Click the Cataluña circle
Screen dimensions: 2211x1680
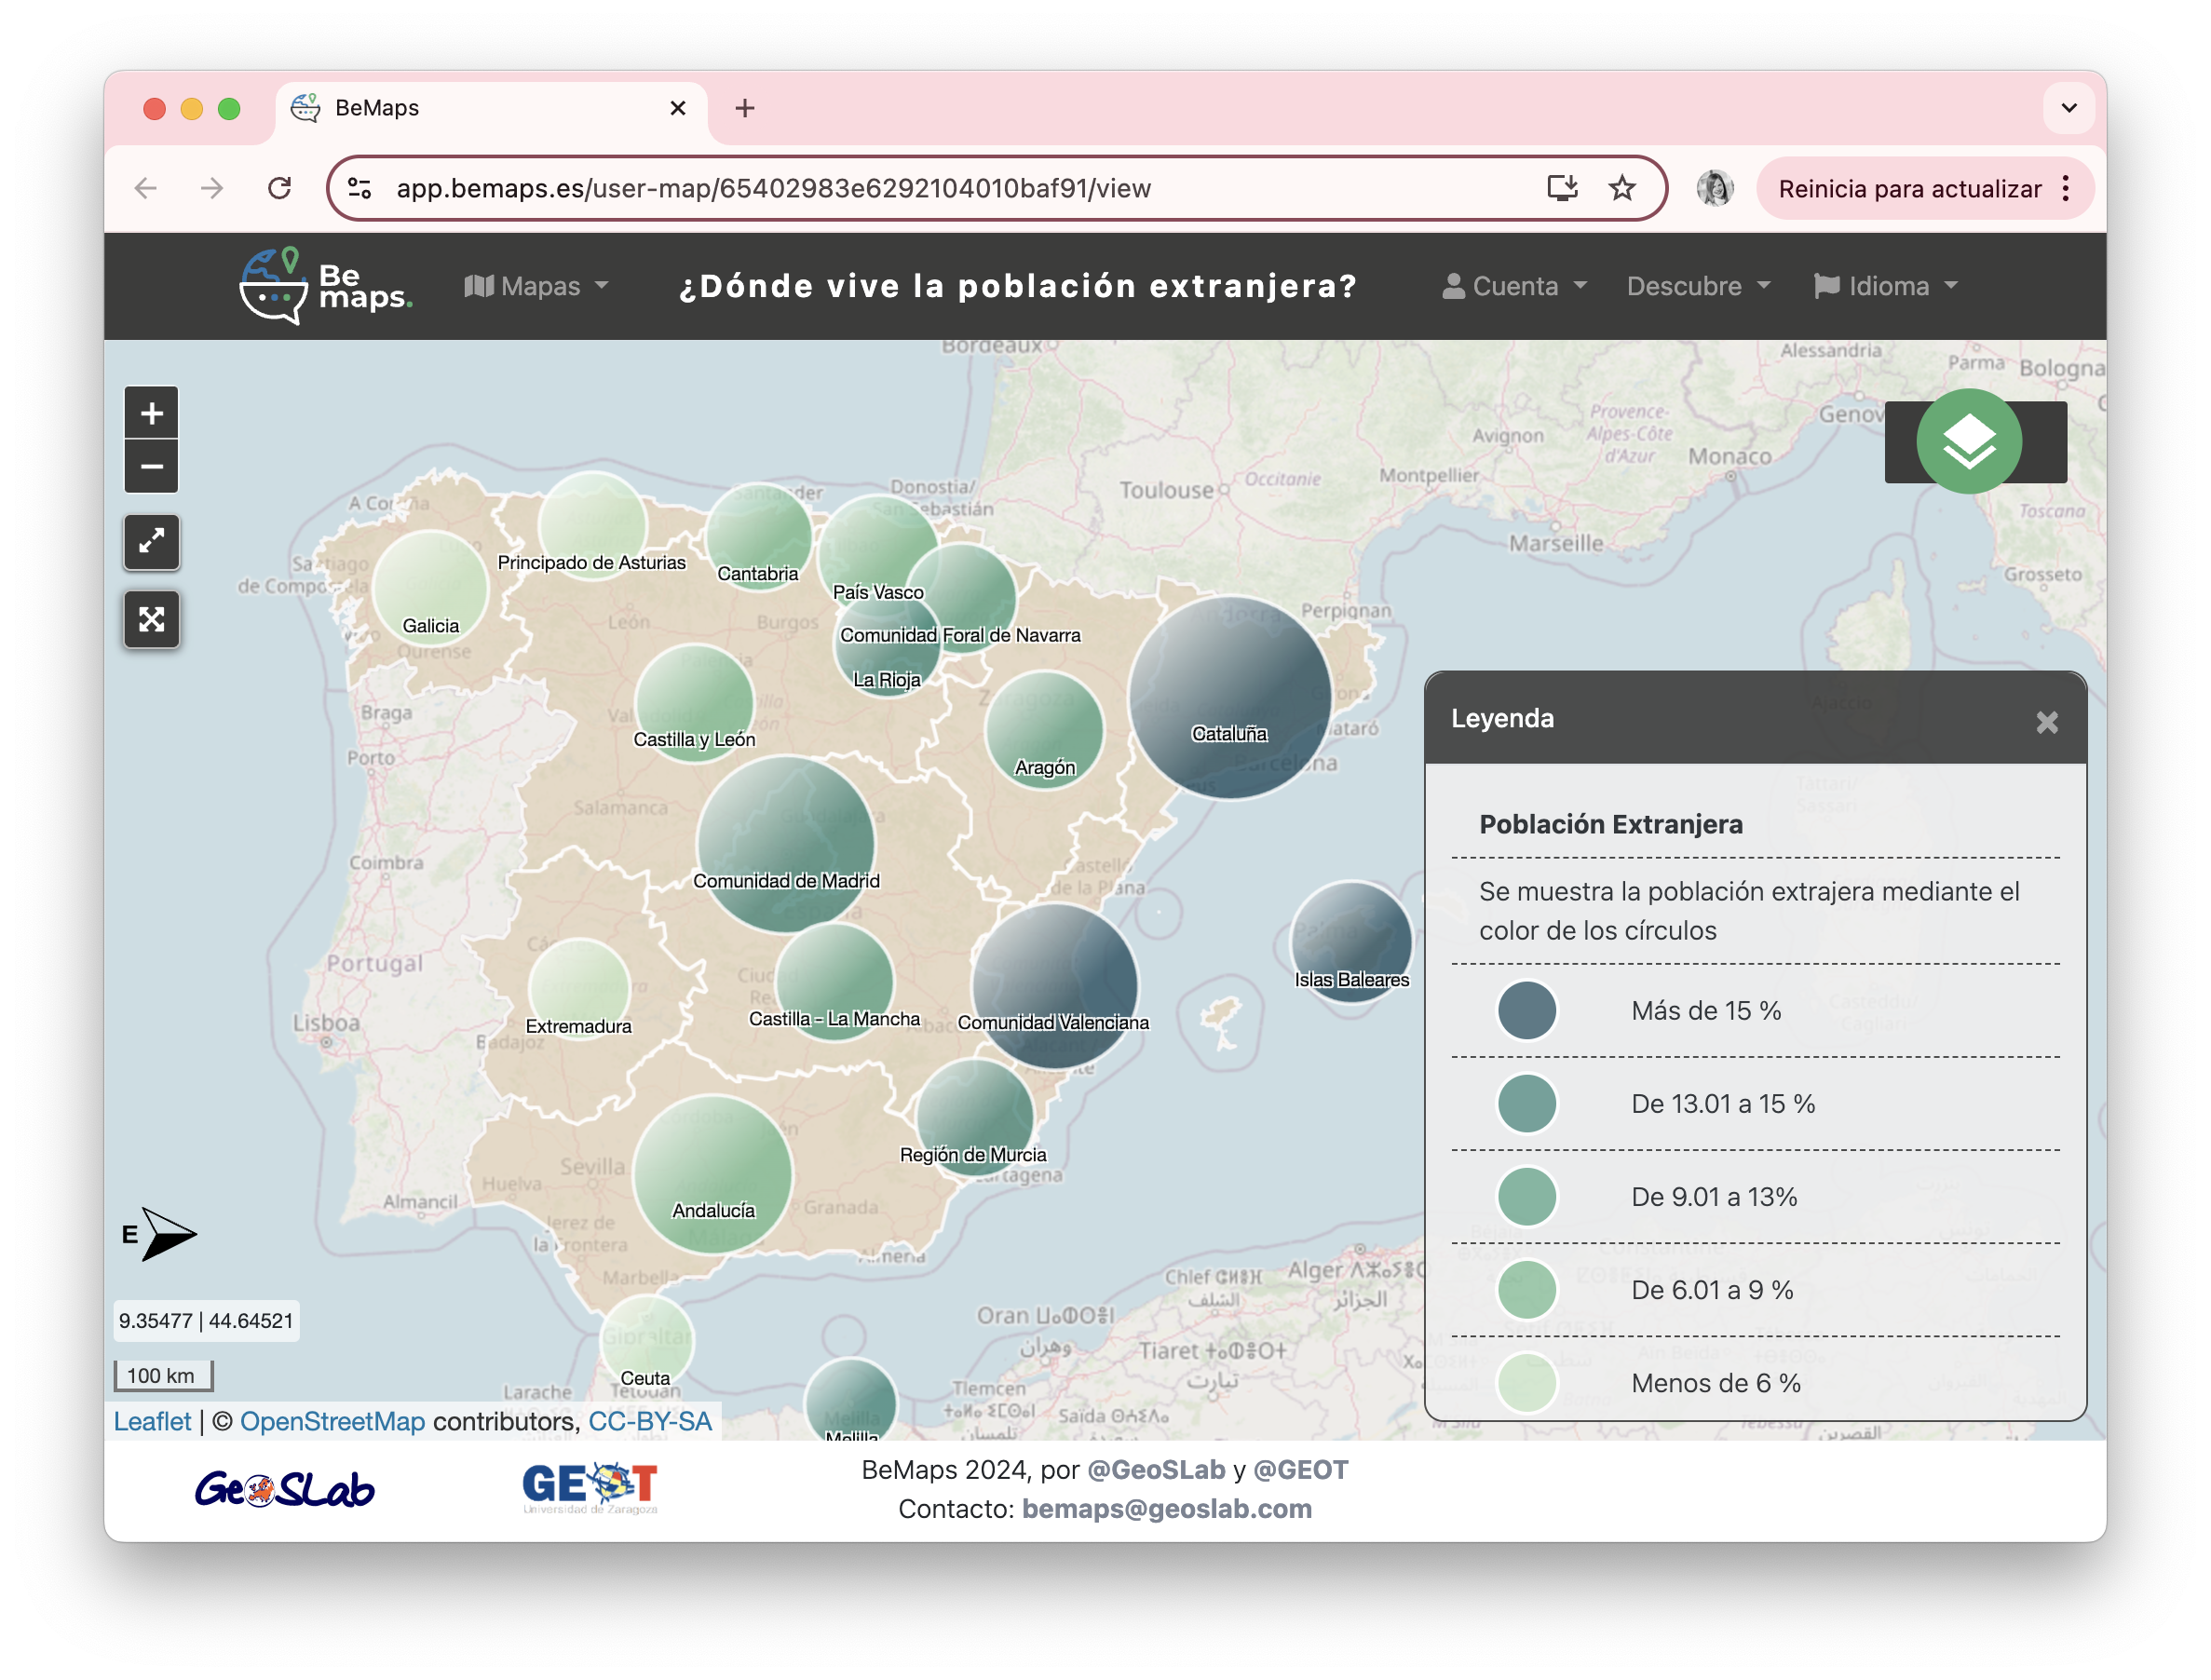[x=1230, y=698]
